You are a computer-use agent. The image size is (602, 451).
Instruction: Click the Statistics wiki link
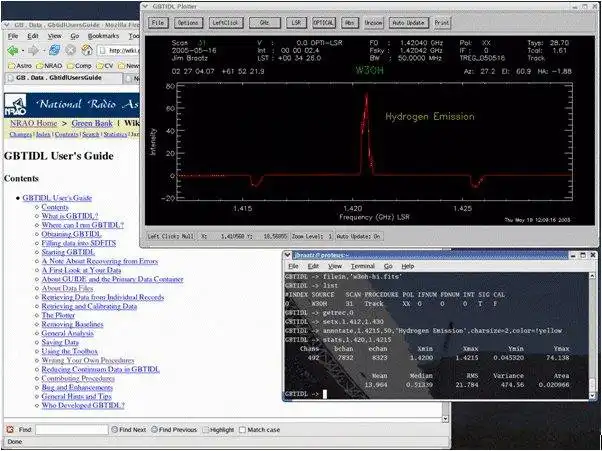115,135
